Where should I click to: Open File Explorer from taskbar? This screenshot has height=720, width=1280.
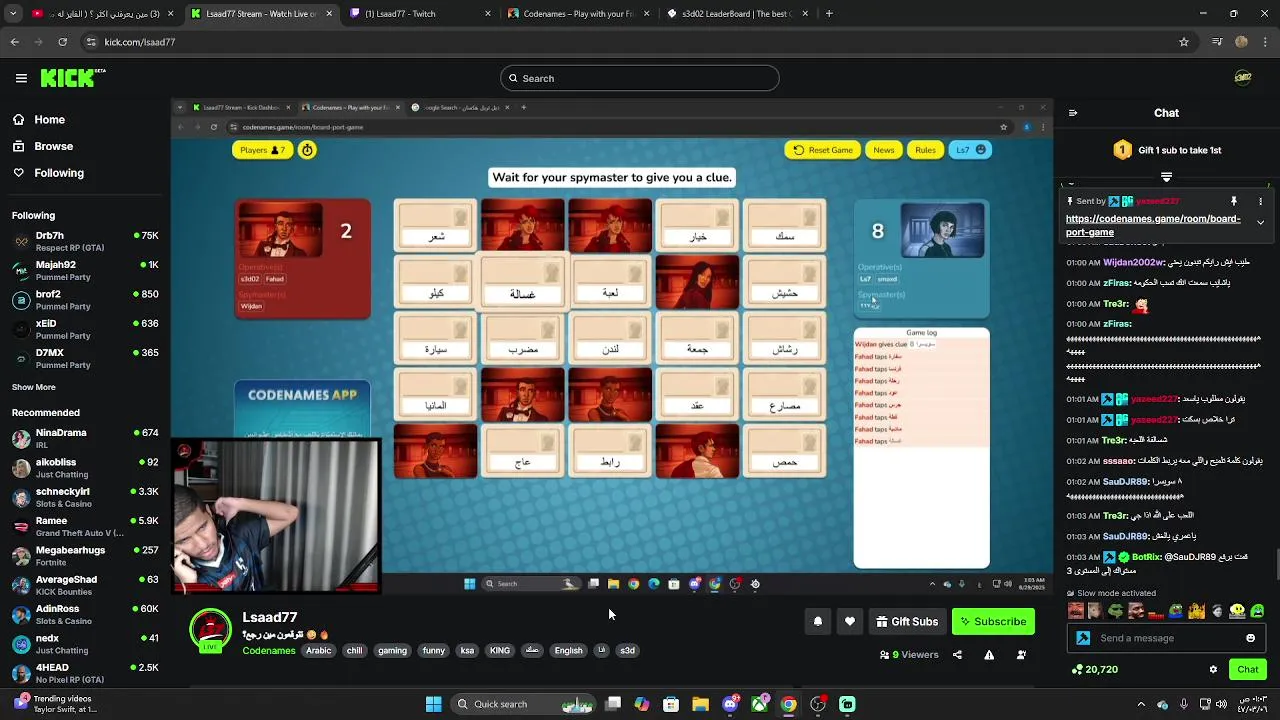700,704
